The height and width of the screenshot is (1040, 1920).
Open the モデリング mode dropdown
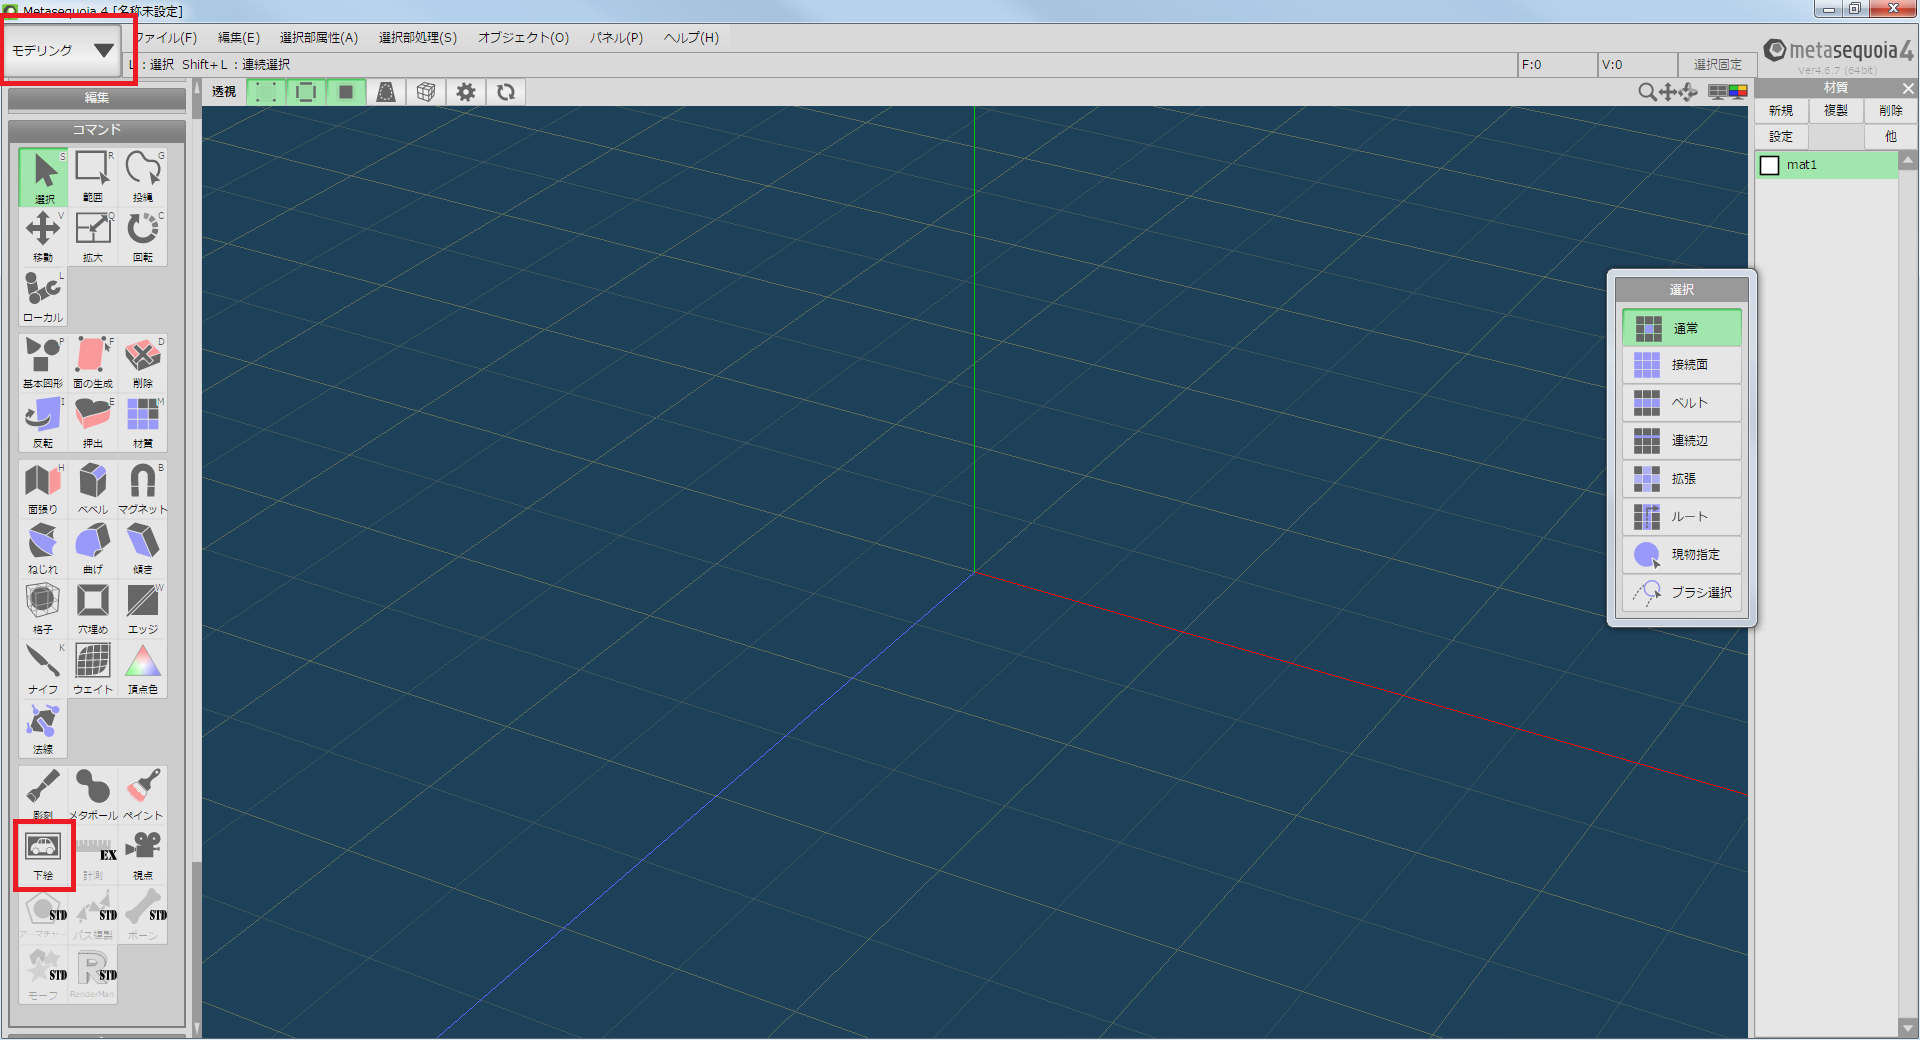click(x=63, y=50)
